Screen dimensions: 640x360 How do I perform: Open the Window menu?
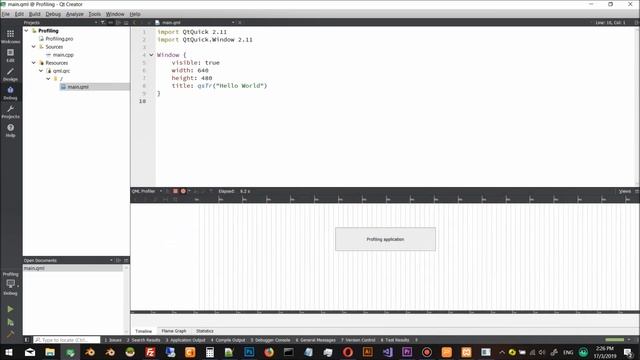115,14
